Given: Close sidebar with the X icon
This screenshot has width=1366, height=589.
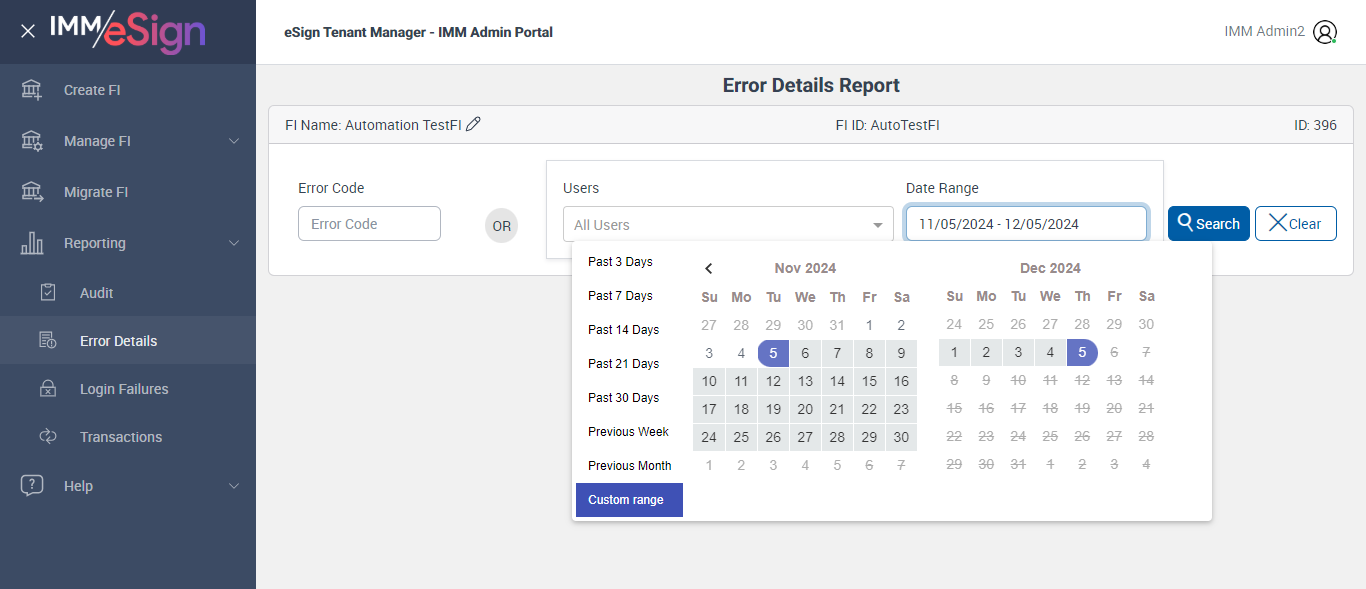Looking at the screenshot, I should click(x=28, y=31).
